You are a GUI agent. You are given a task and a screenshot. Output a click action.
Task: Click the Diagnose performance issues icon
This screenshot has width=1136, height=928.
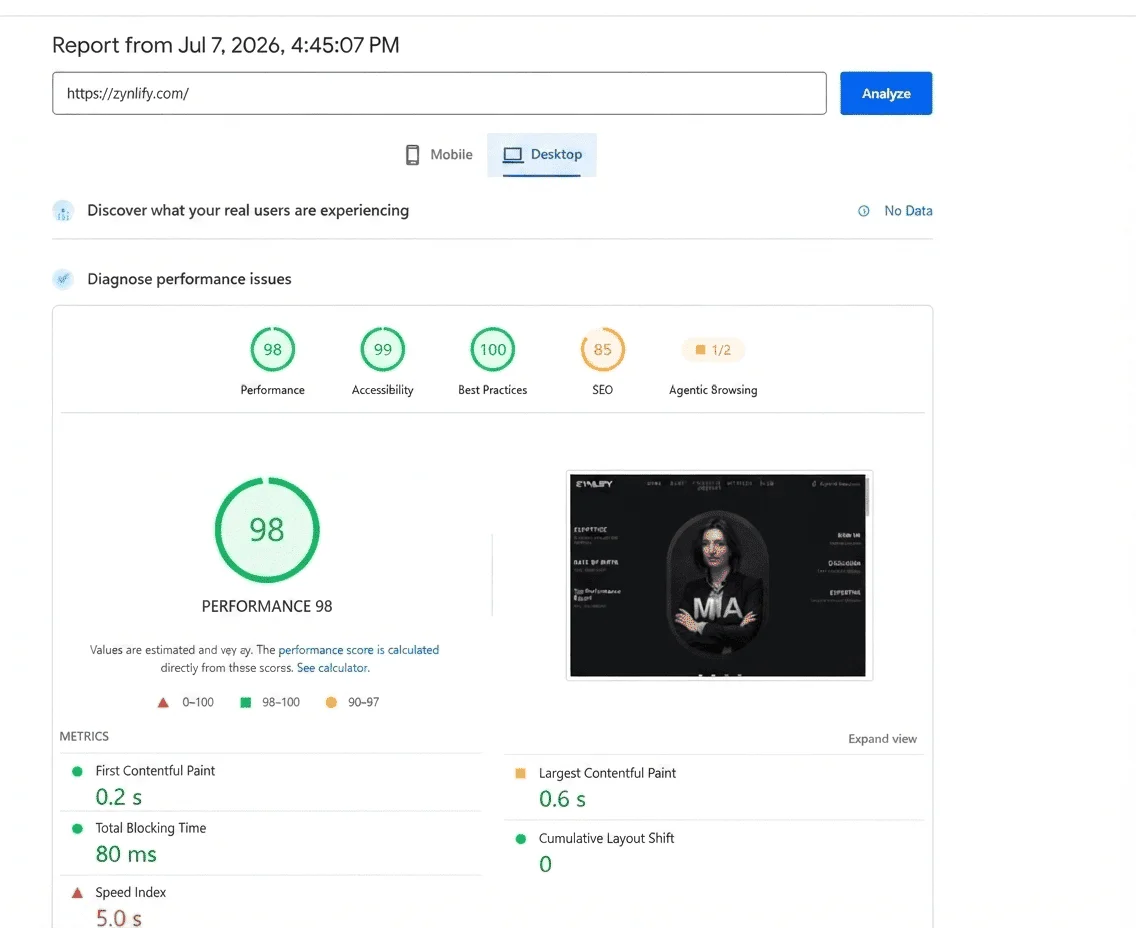(x=63, y=279)
